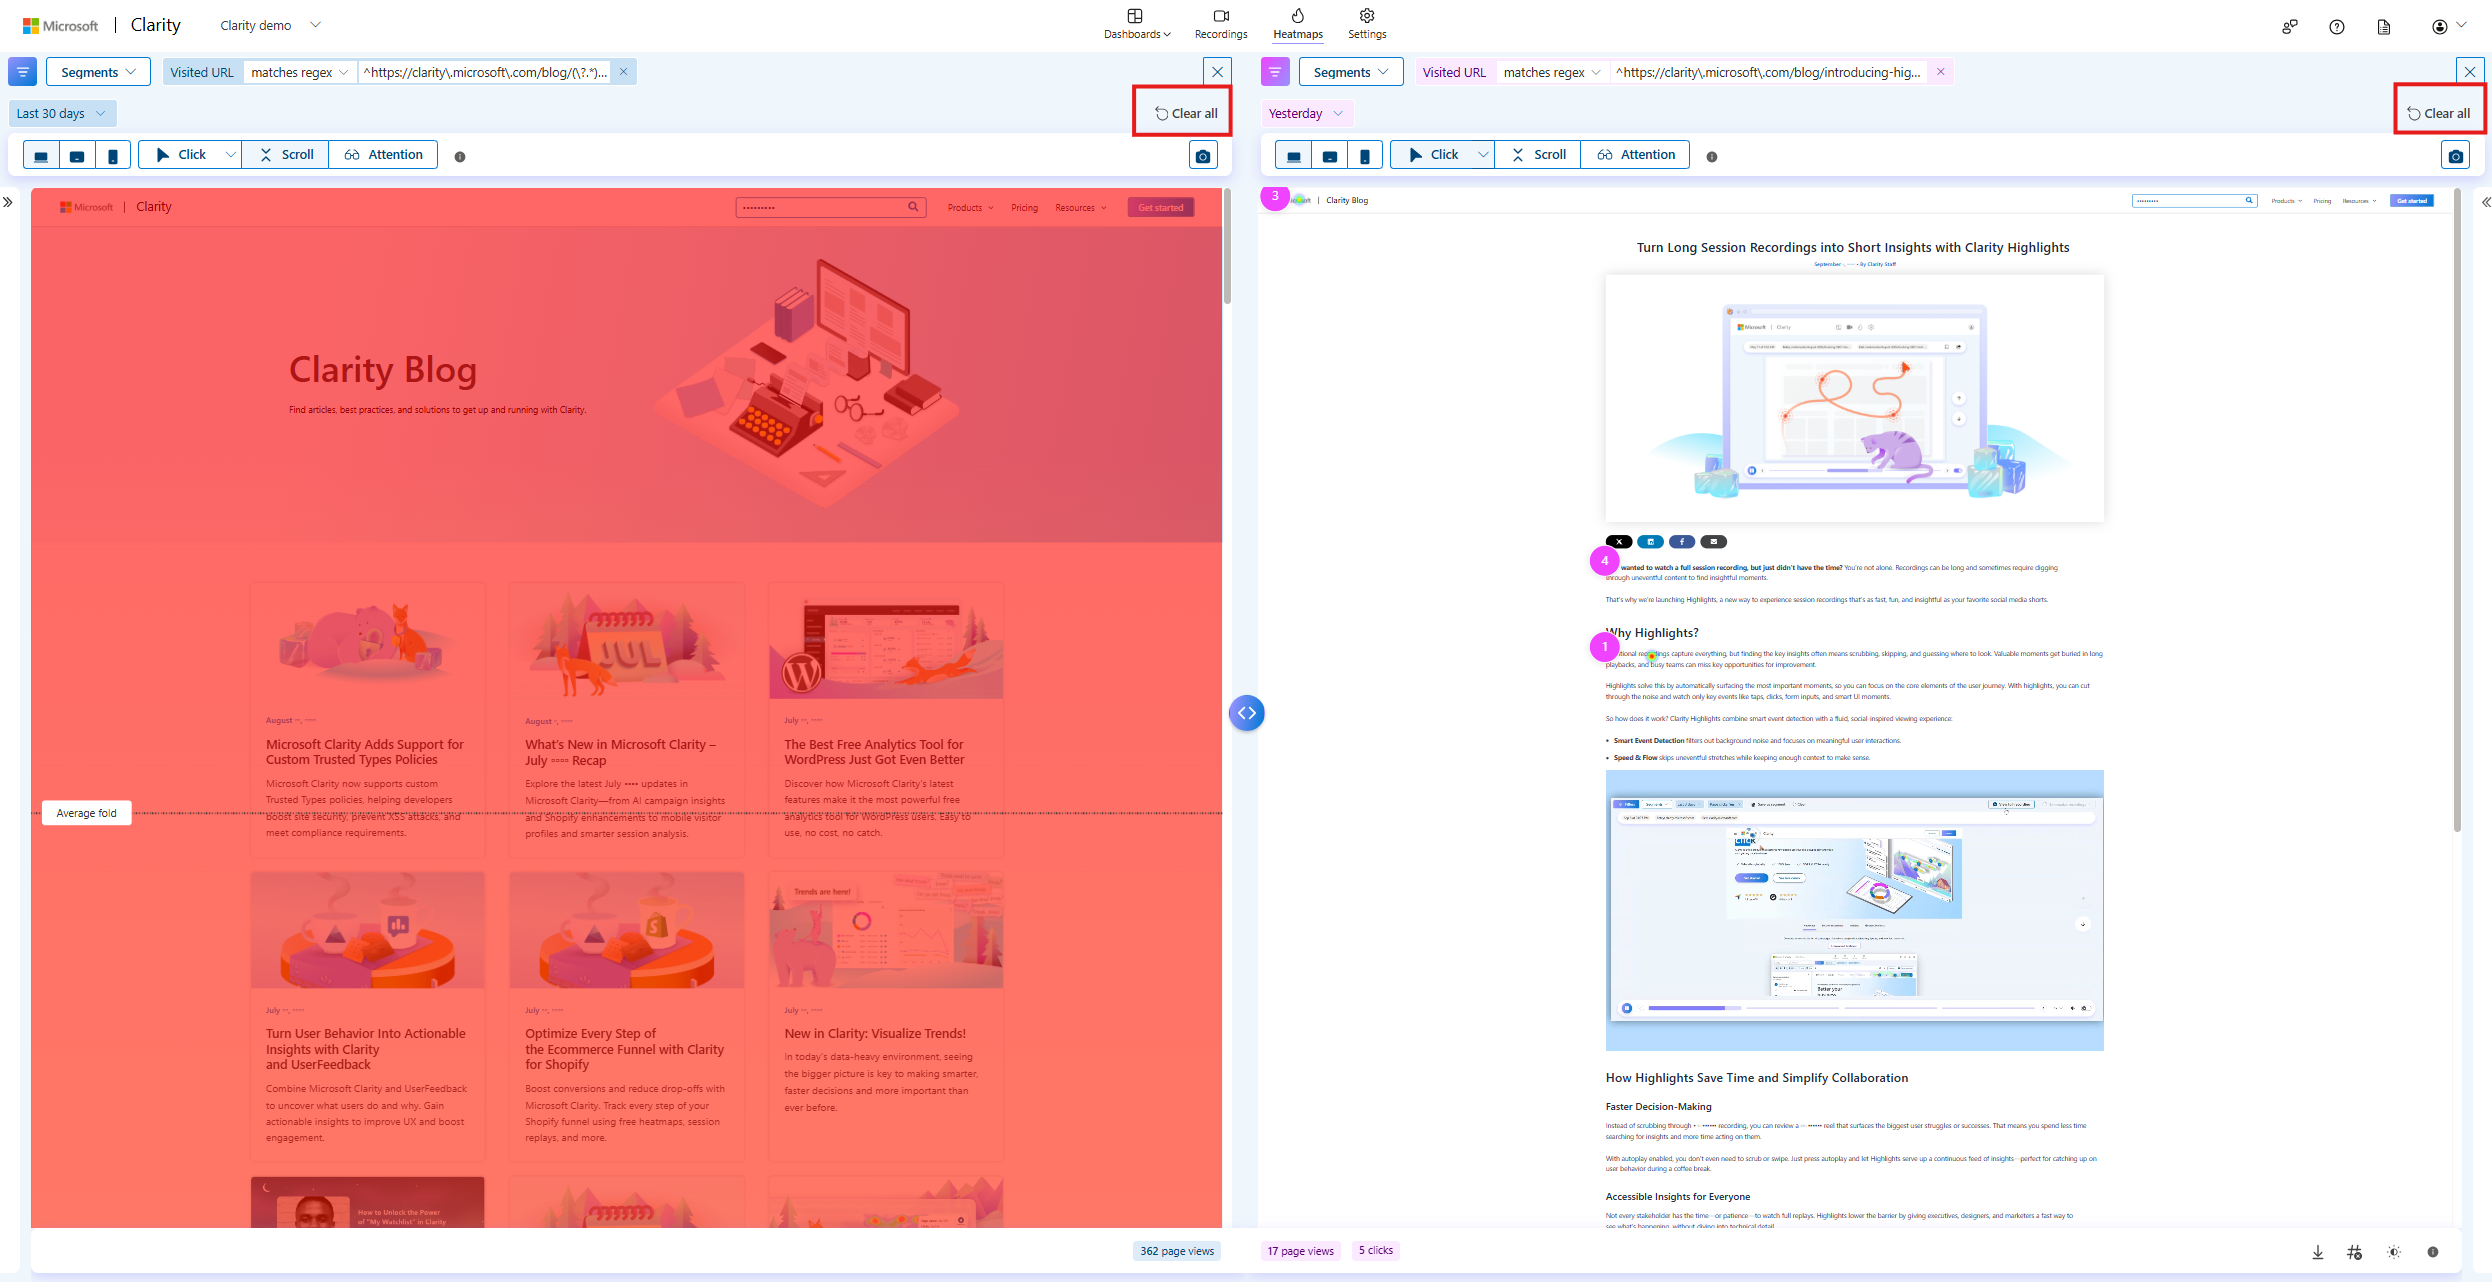Open the 'Last 30 days' date range dropdown
The width and height of the screenshot is (2492, 1282).
[x=62, y=114]
